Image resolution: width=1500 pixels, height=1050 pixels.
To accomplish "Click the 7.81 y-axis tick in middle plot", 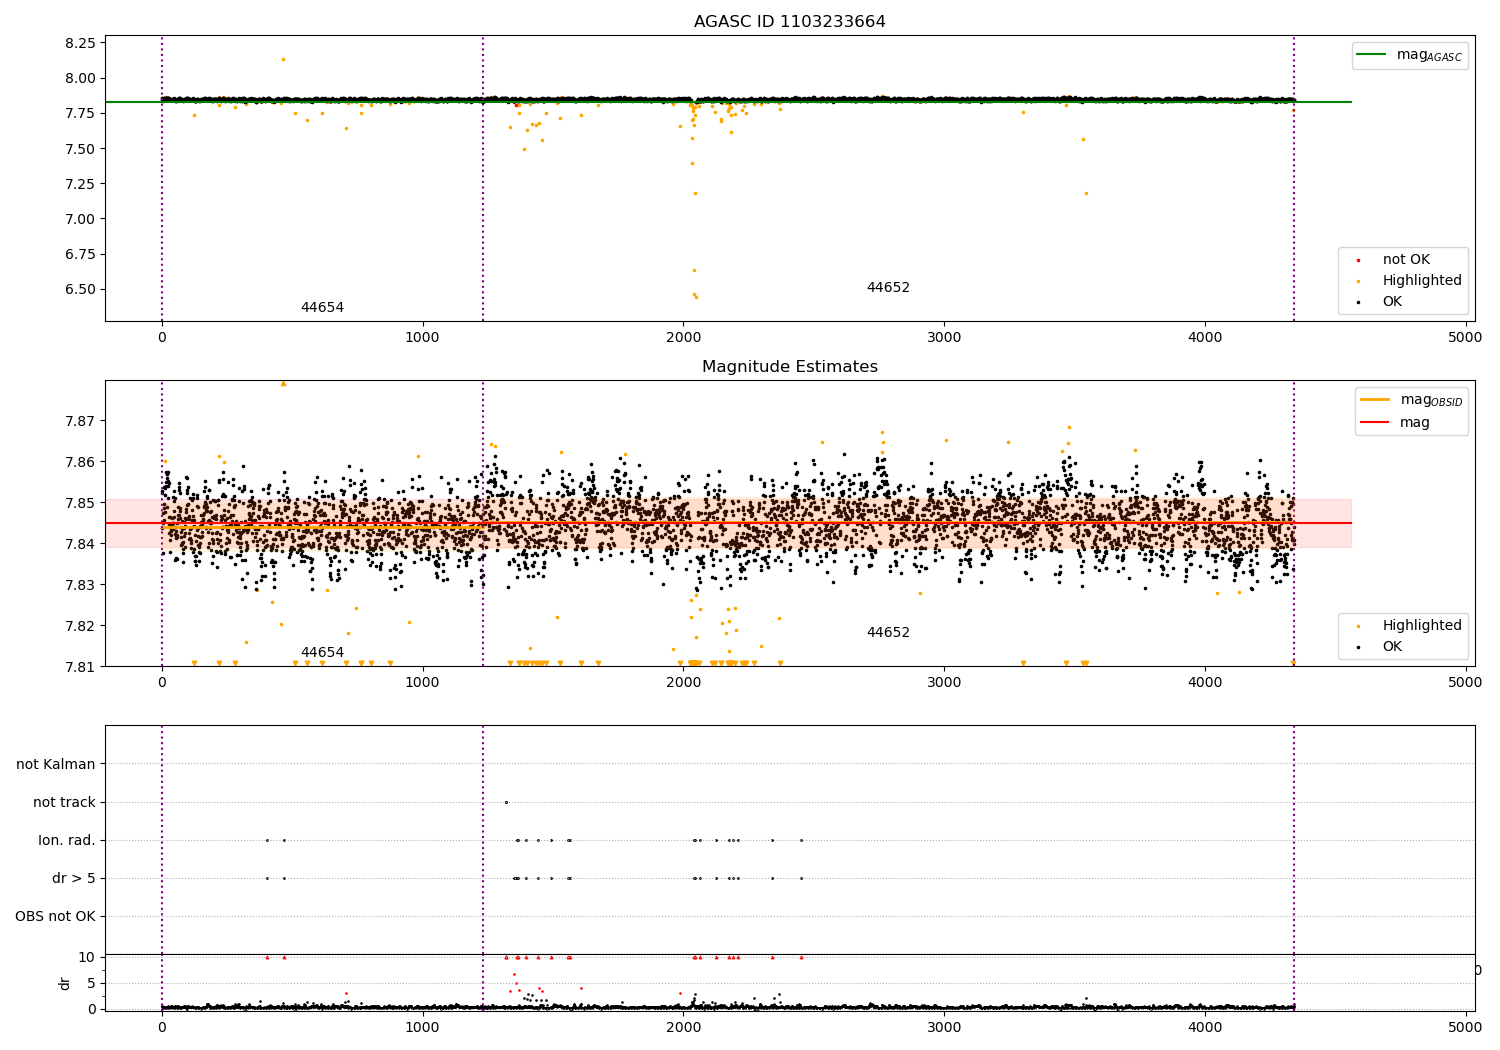I will tap(80, 667).
